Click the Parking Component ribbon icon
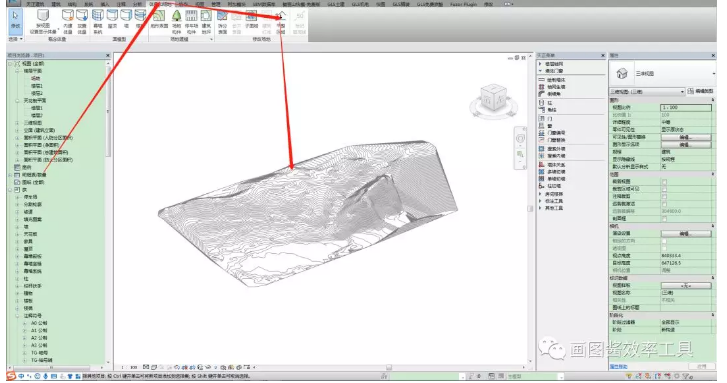 click(x=191, y=16)
